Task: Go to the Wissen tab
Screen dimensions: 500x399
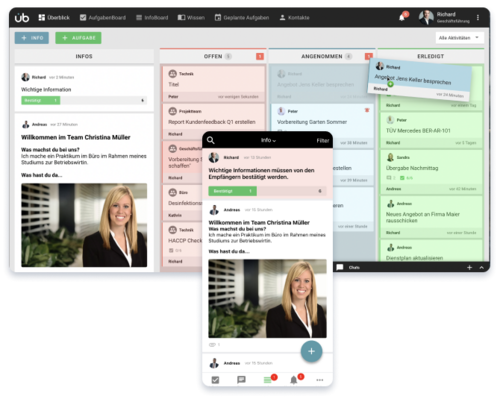Action: 191,17
